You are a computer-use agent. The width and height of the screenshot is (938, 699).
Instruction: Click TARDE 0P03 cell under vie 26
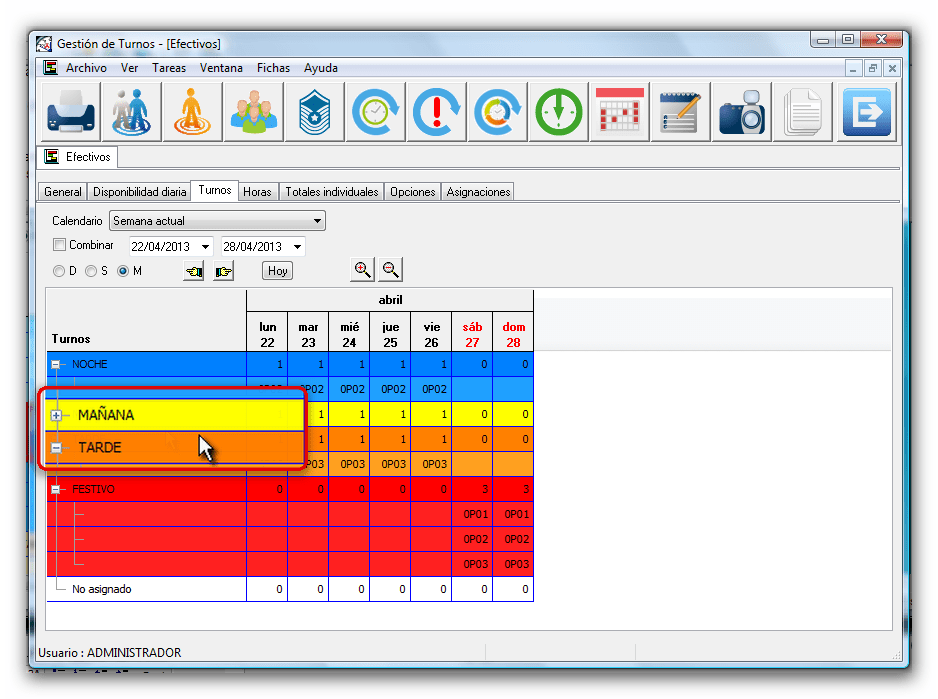tap(431, 464)
